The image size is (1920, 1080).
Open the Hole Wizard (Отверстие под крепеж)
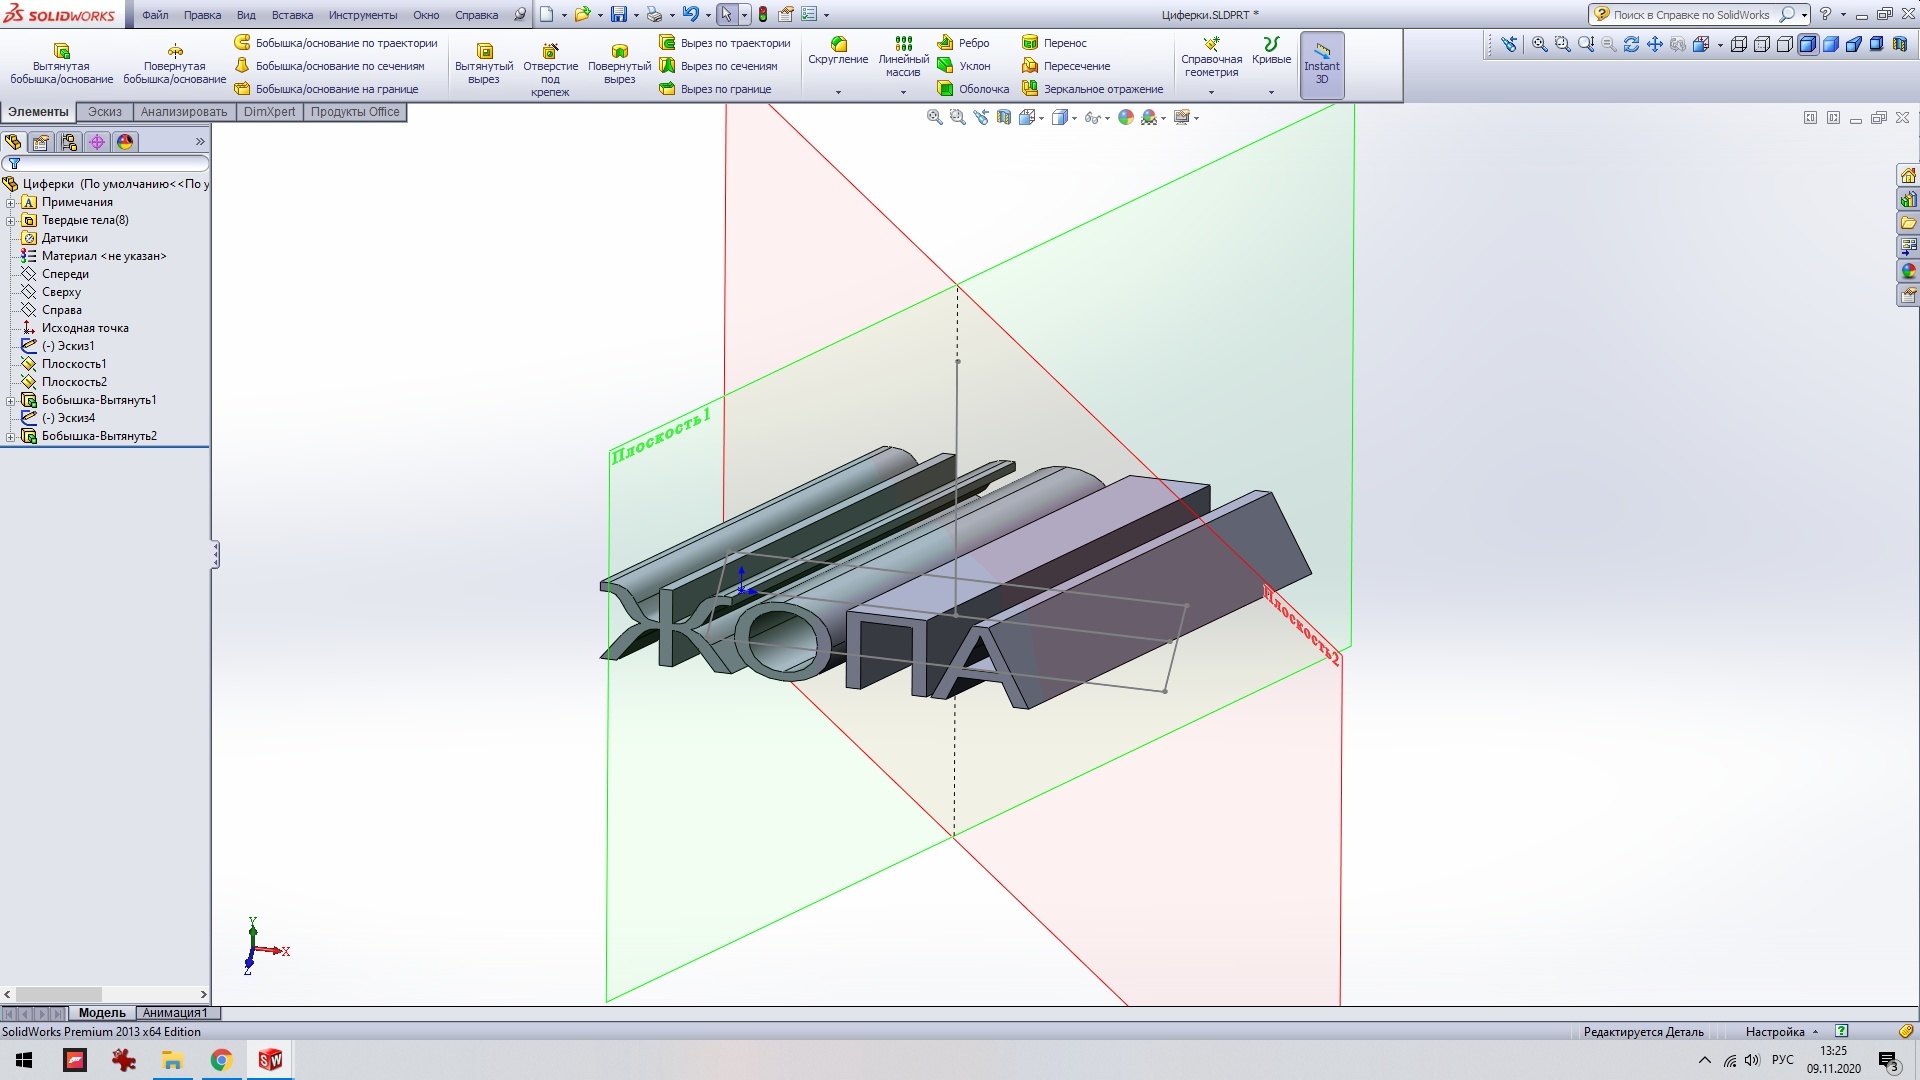[550, 69]
